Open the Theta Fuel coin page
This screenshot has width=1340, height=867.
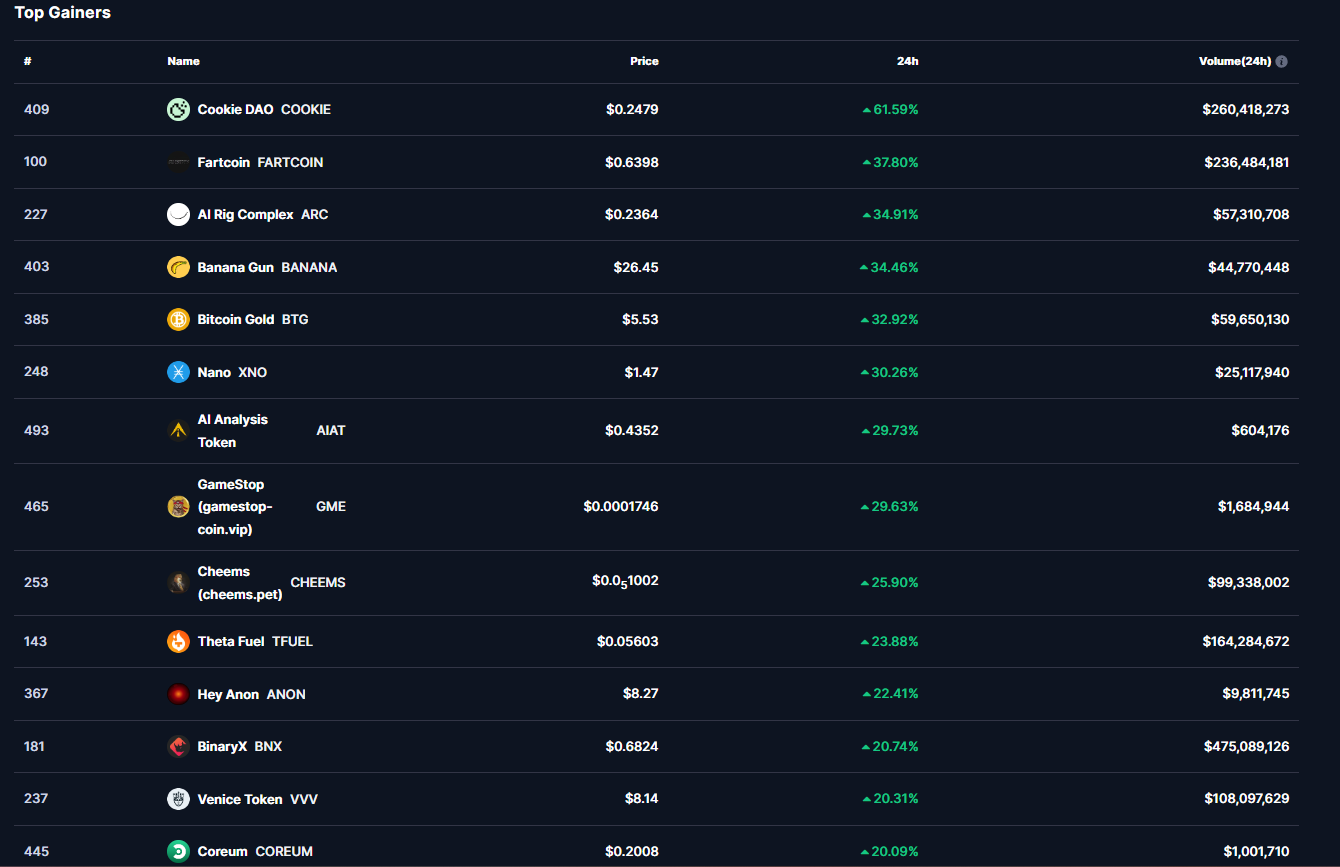(x=231, y=642)
